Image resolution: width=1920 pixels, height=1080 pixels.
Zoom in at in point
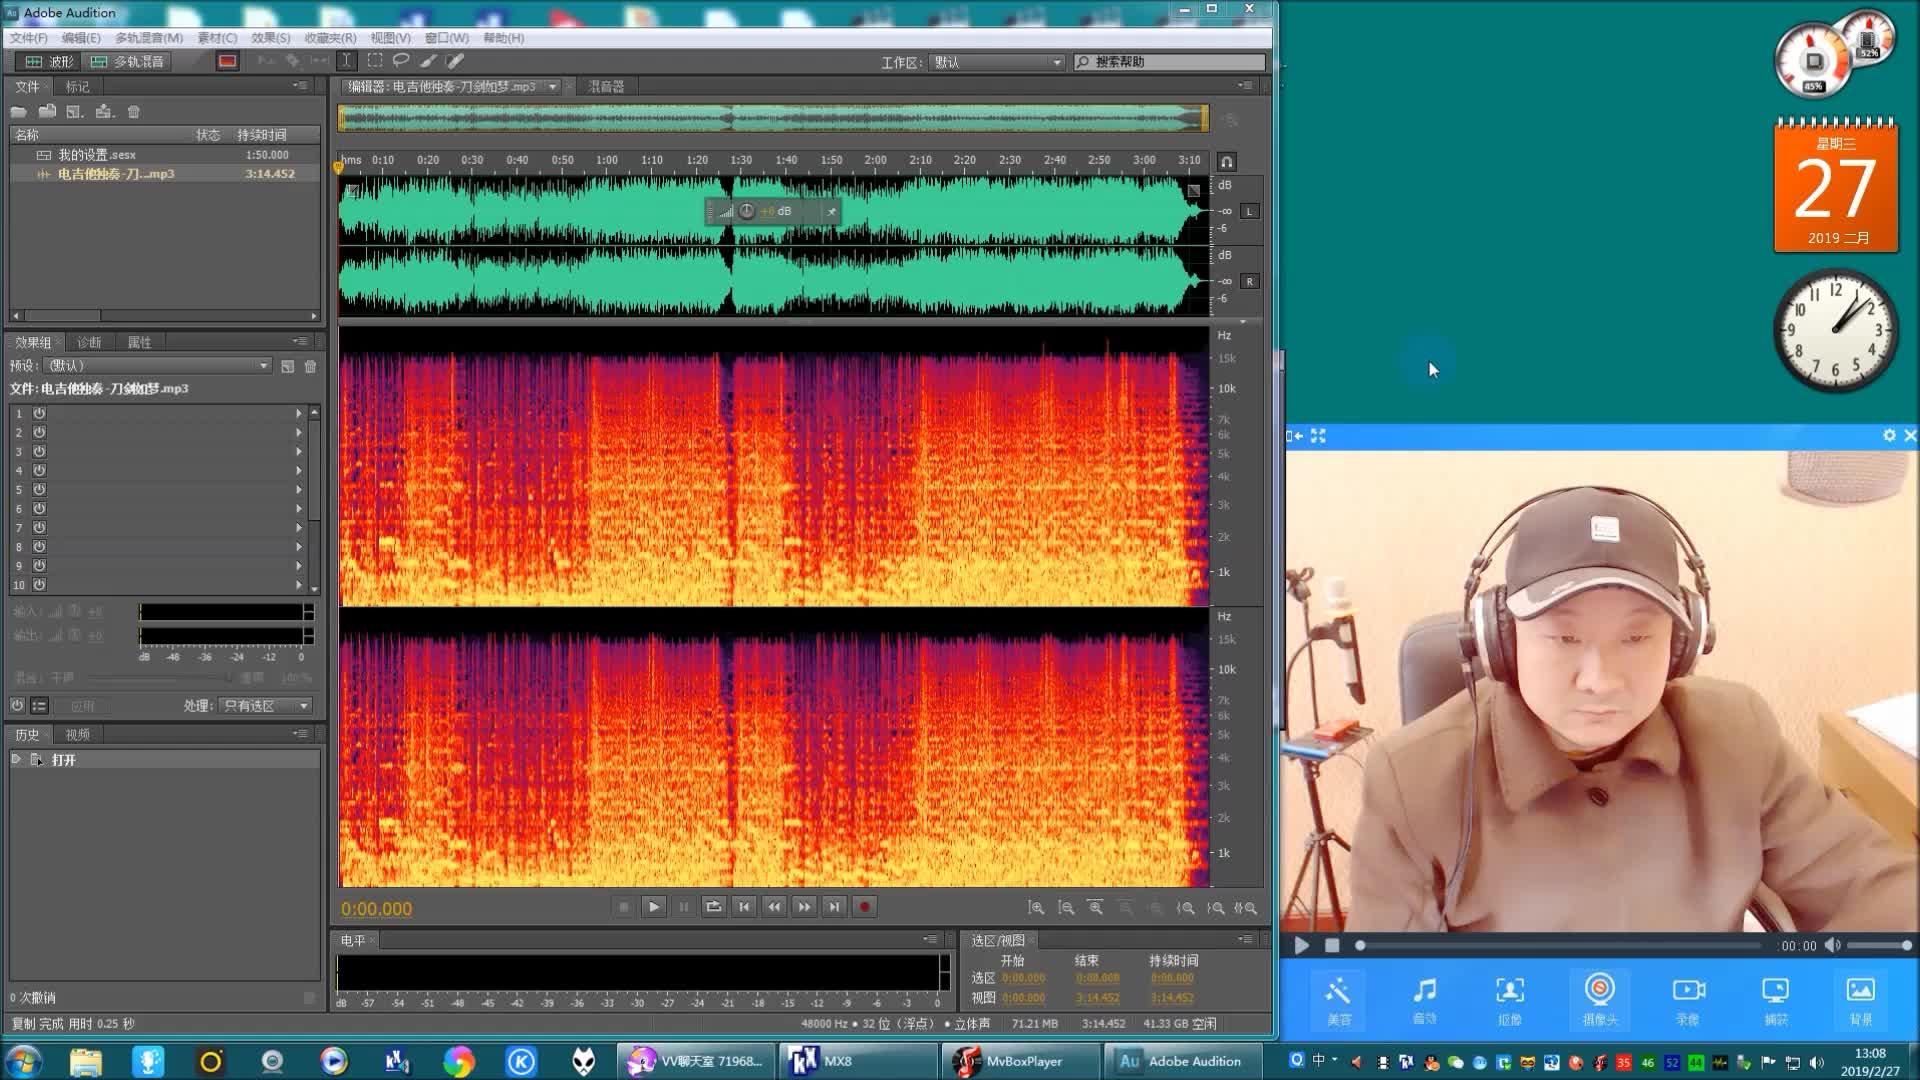1185,908
